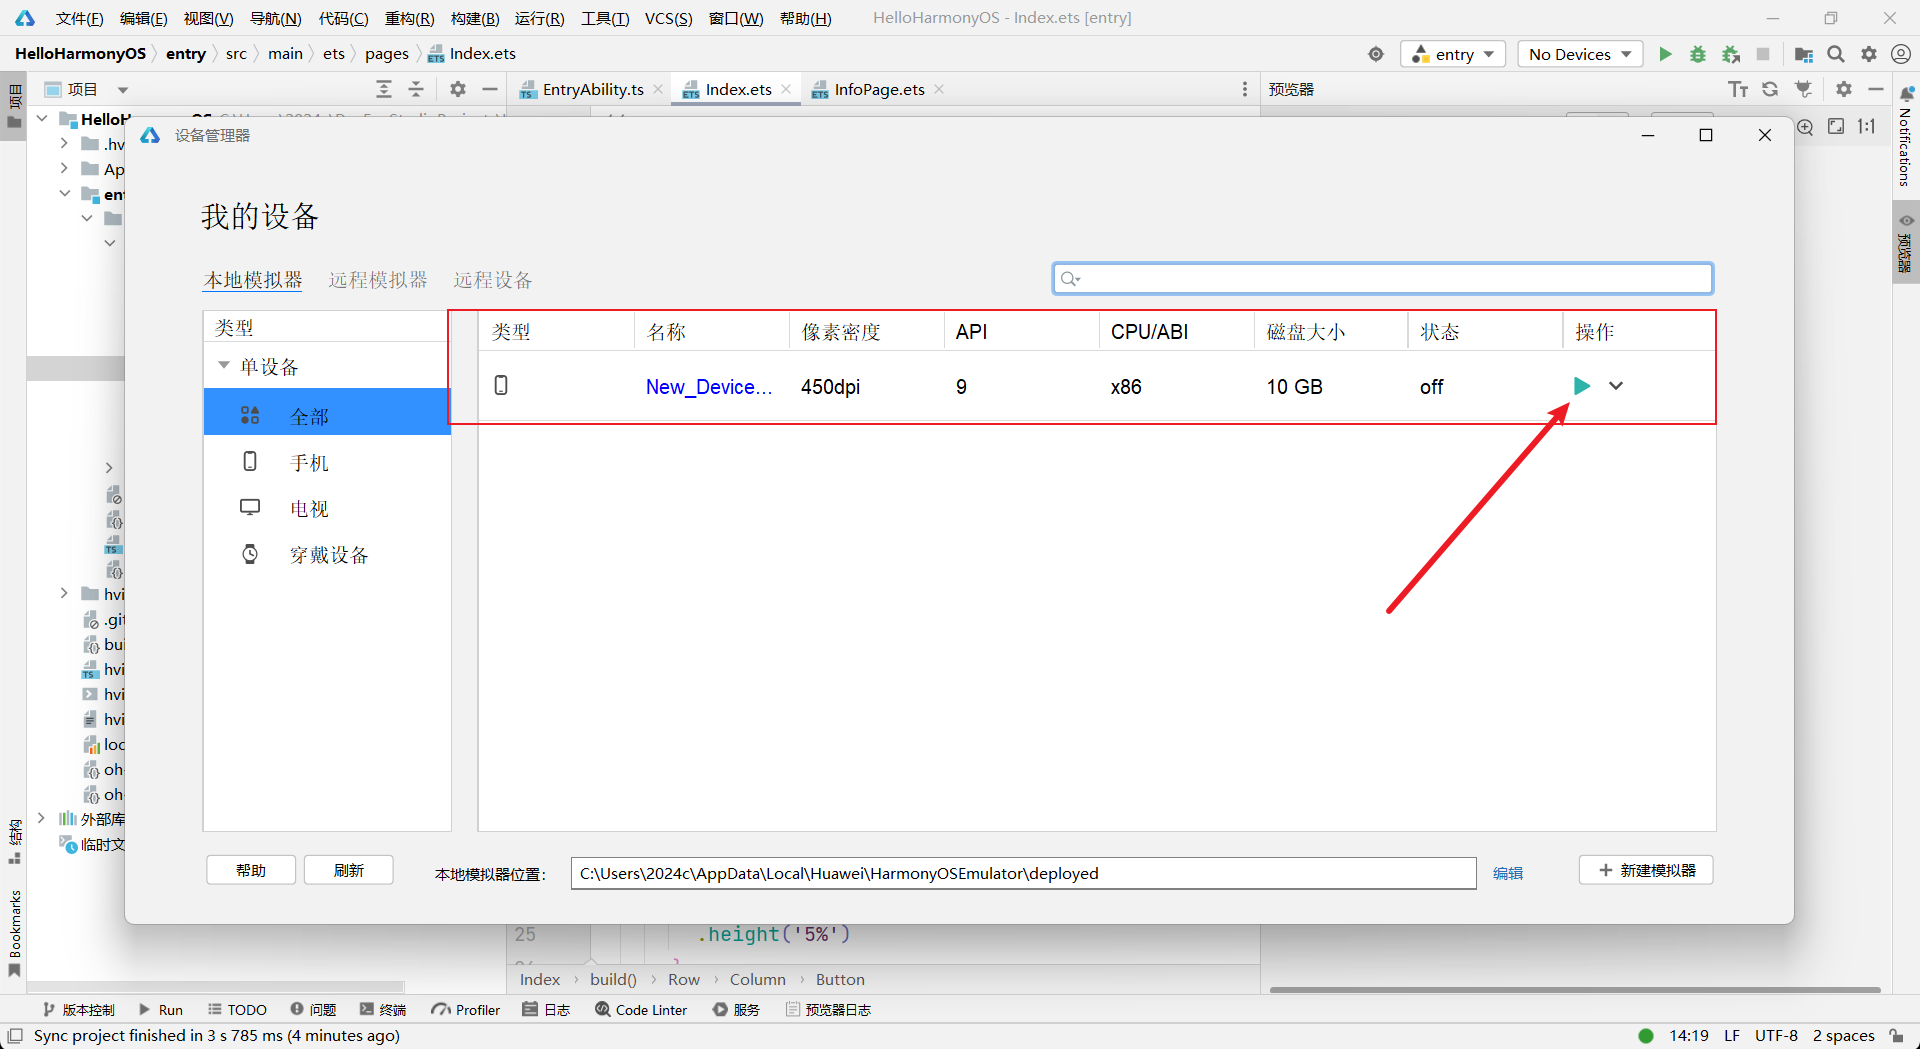Open project panel gear options
This screenshot has height=1049, width=1920.
pyautogui.click(x=458, y=89)
